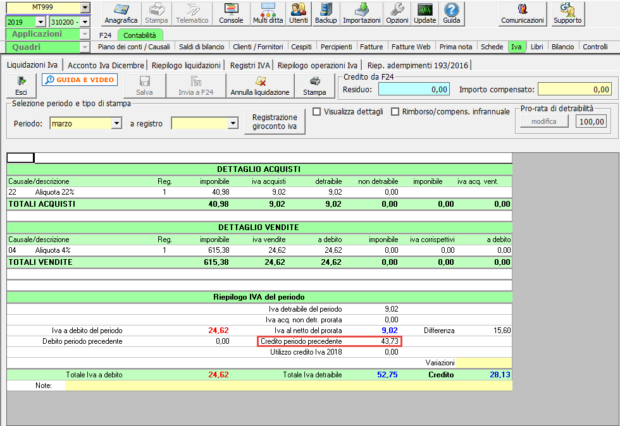Click the Registrazione giroconto iva button
This screenshot has width=620, height=426.
click(x=275, y=122)
